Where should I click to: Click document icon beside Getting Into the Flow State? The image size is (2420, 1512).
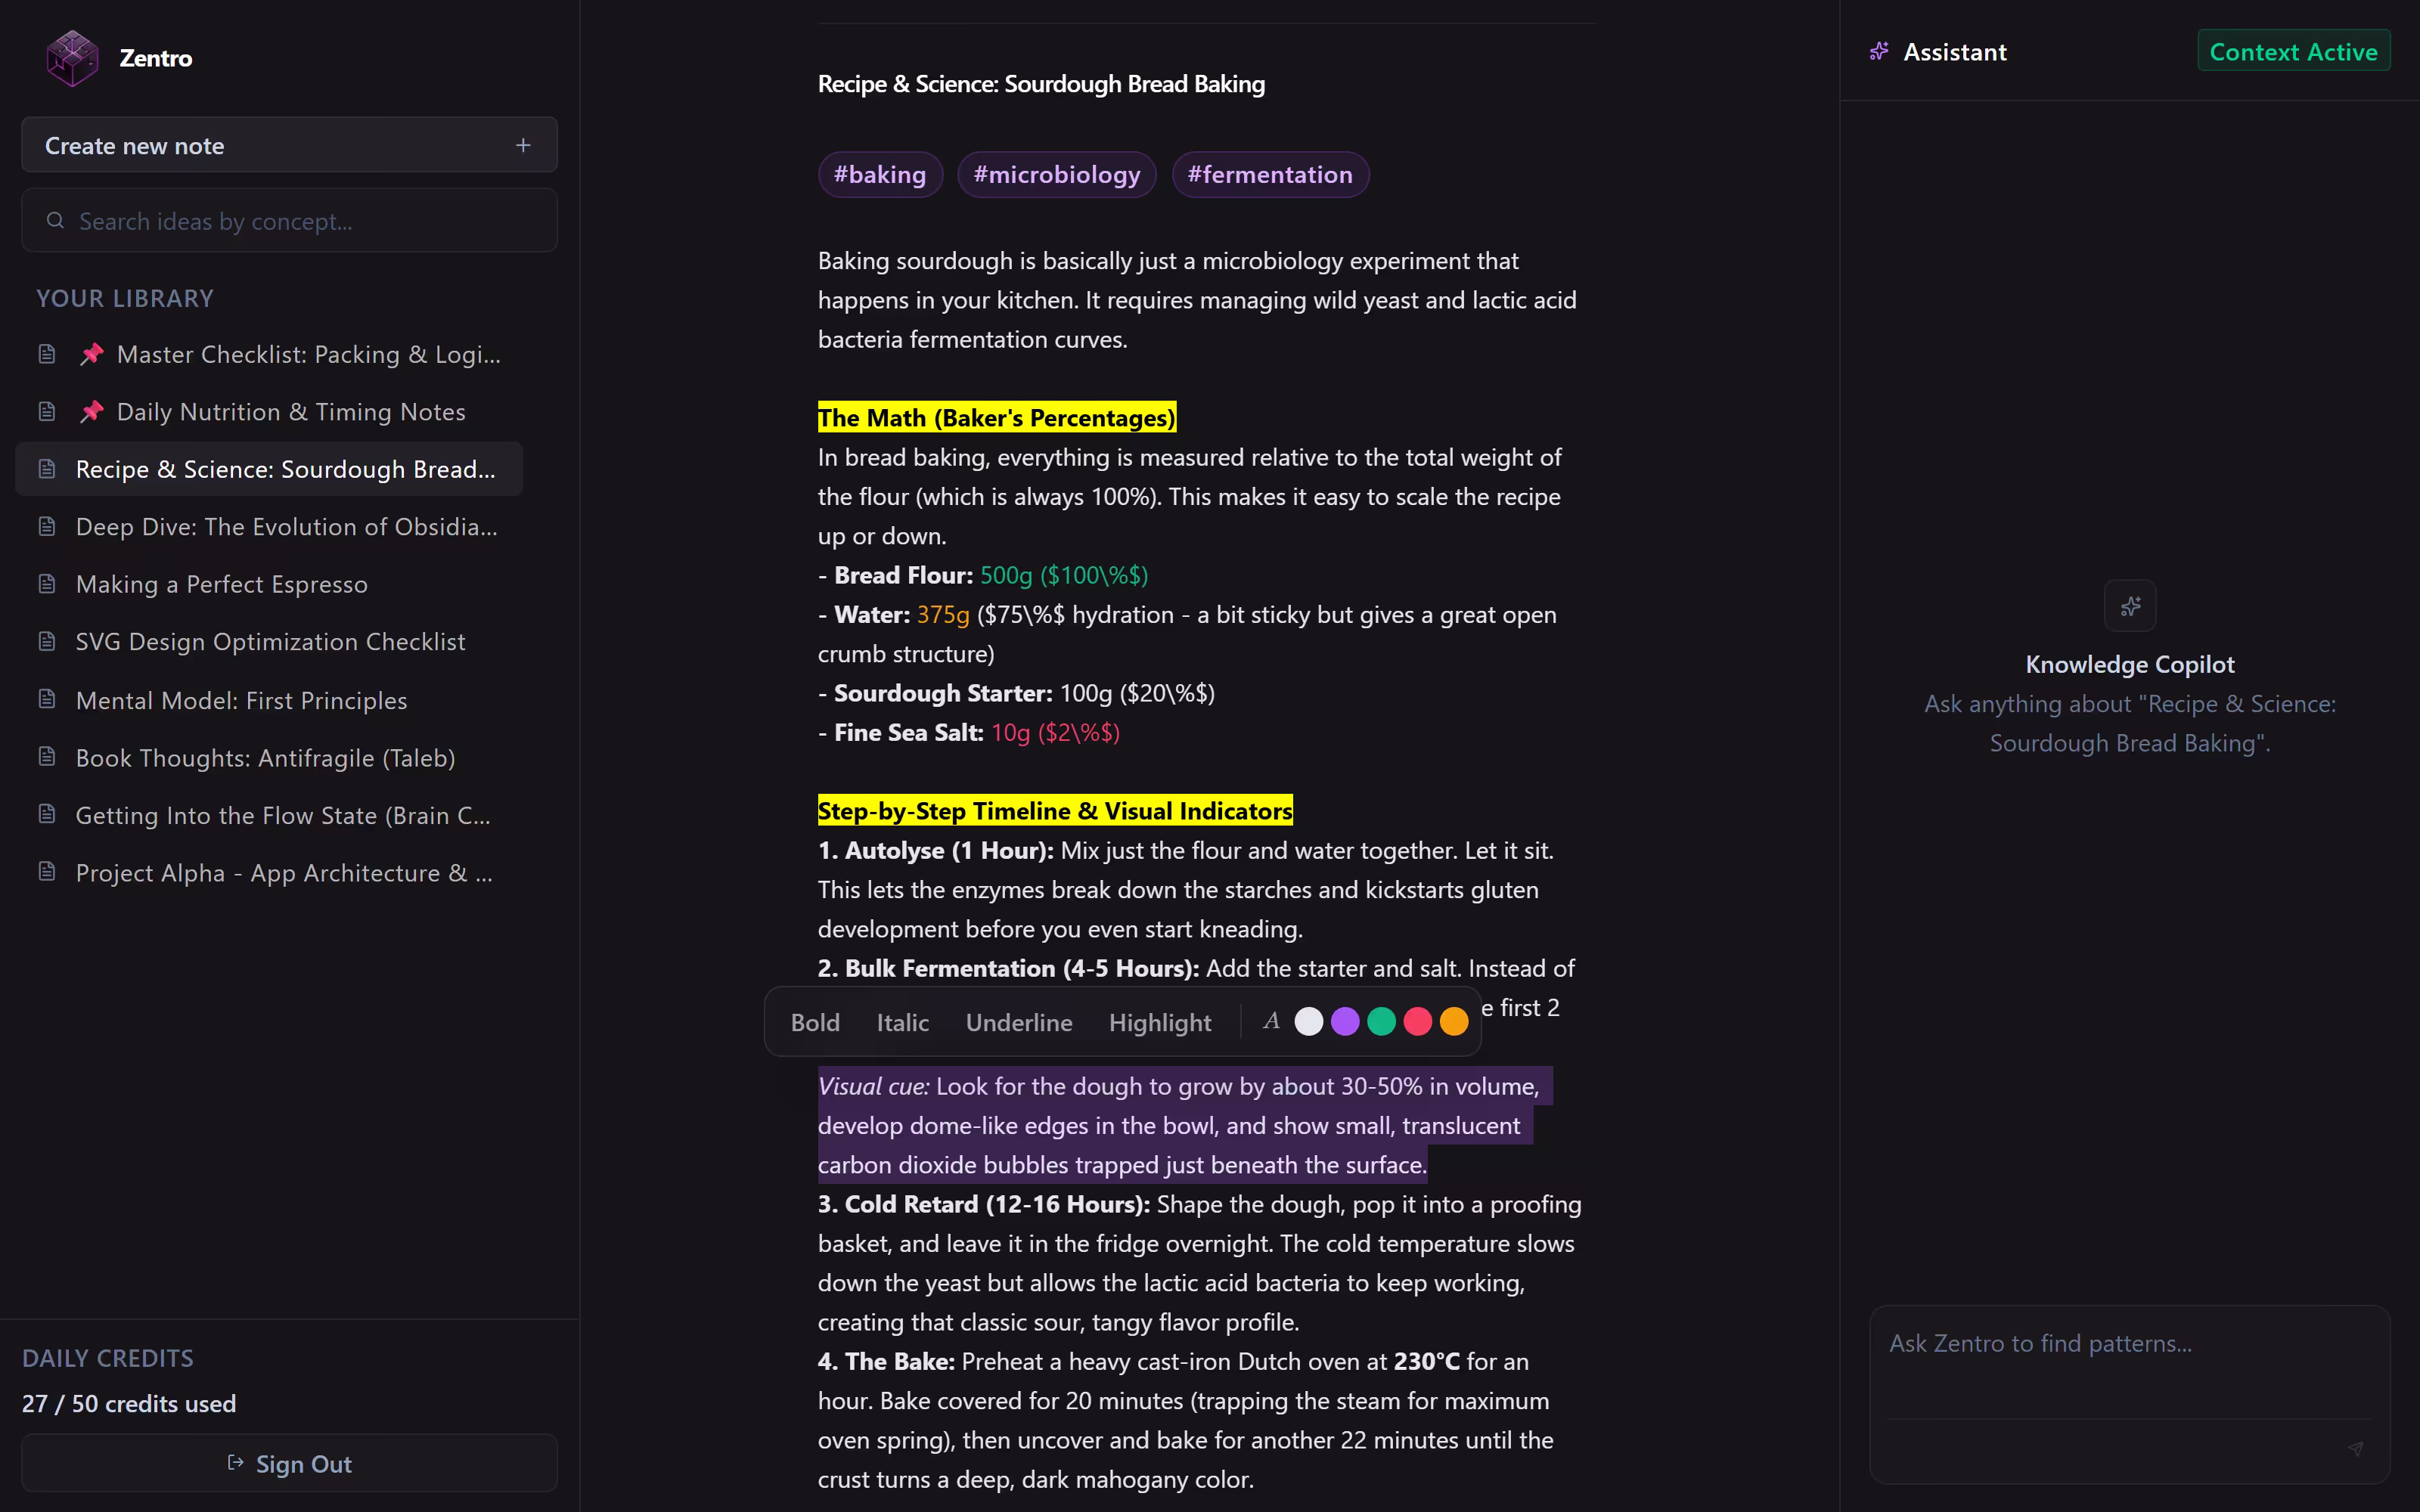pos(47,814)
